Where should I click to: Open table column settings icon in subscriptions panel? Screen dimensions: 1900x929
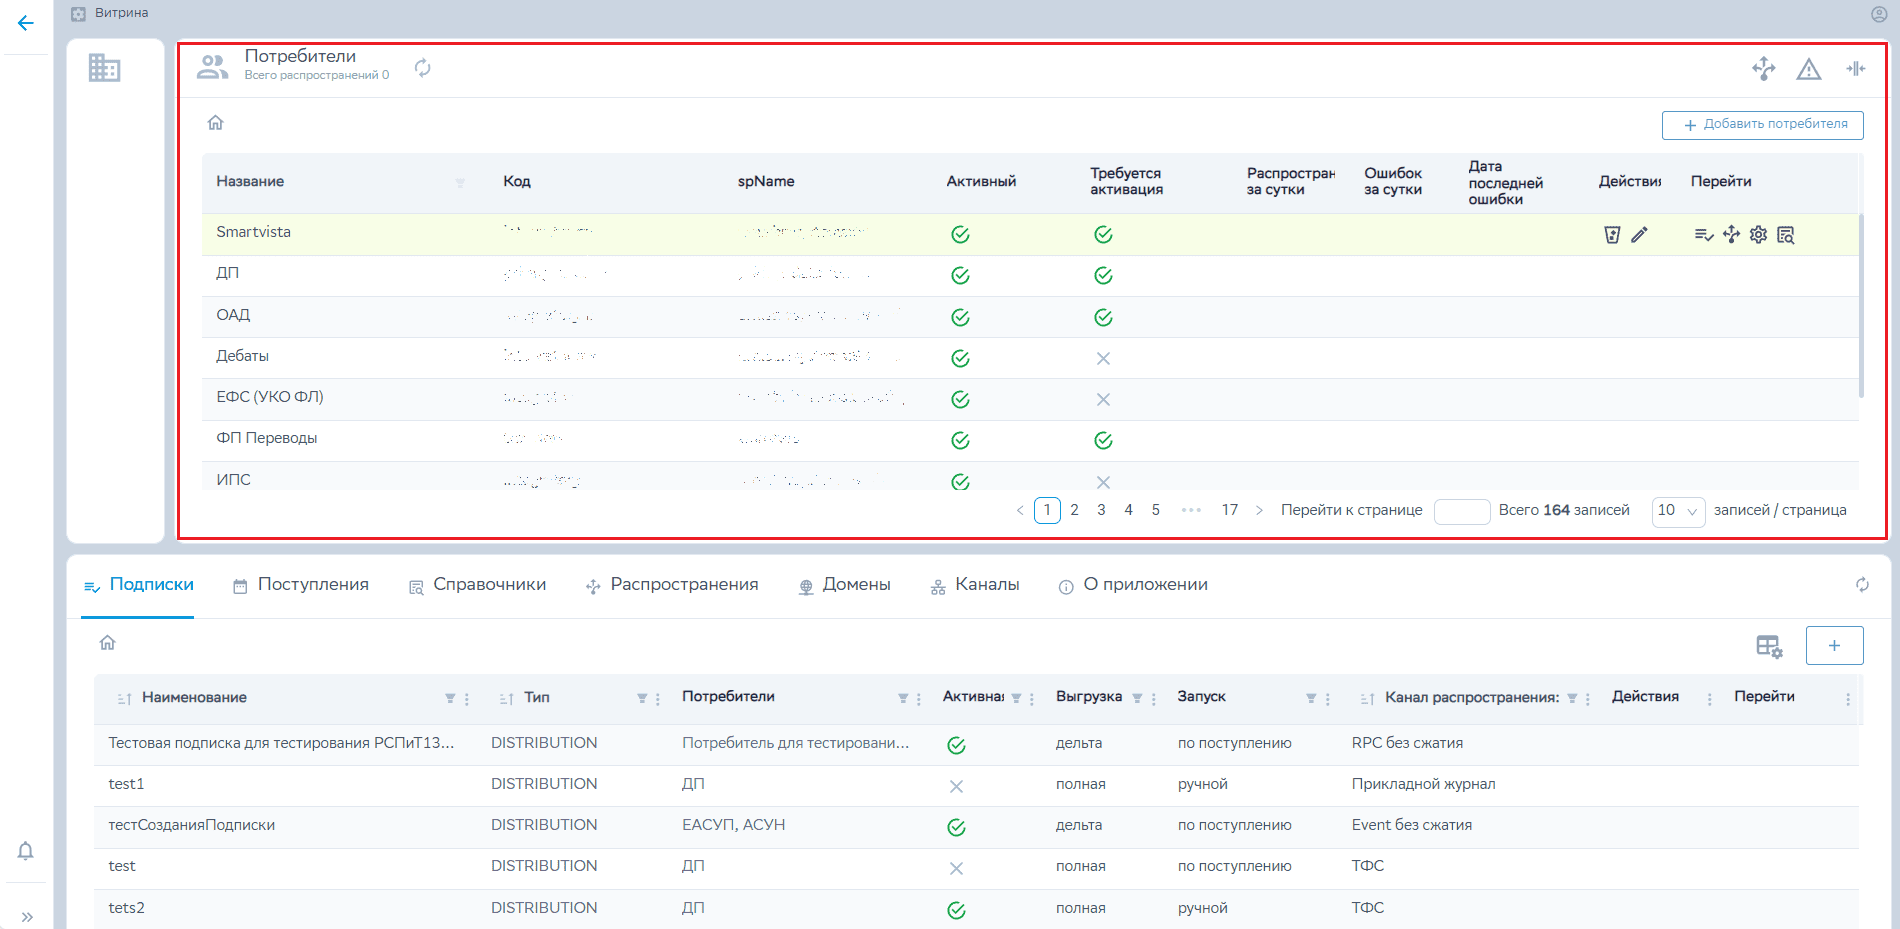pyautogui.click(x=1768, y=647)
